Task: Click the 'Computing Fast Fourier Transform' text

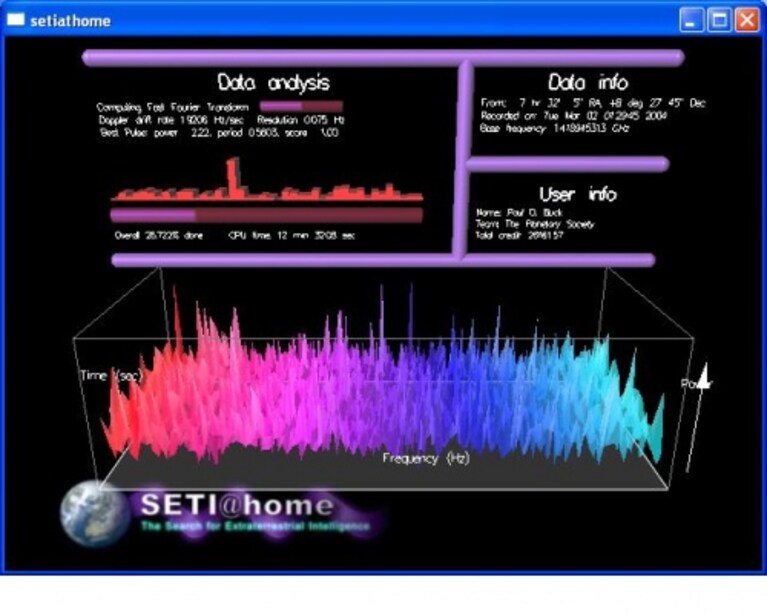Action: (172, 107)
